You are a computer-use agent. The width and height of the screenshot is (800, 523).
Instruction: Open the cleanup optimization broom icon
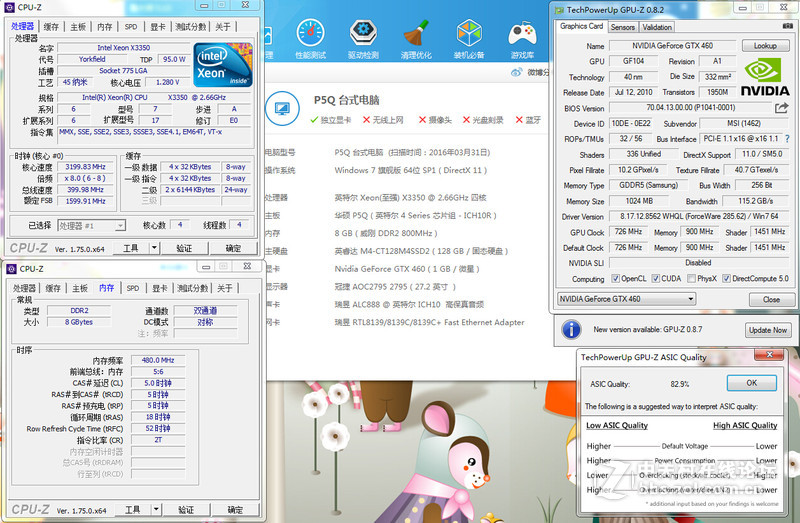416,33
